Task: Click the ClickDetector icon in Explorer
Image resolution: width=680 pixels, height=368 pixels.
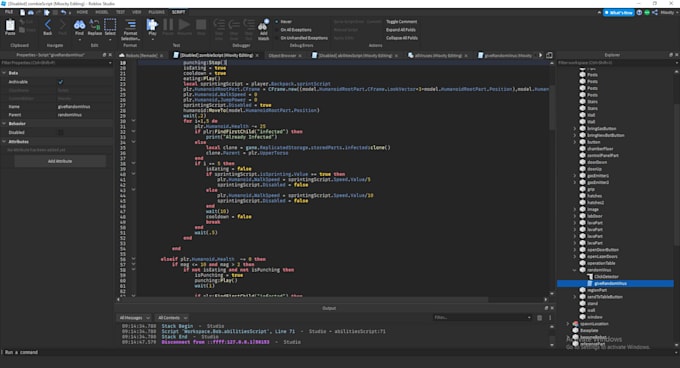Action: (590, 277)
